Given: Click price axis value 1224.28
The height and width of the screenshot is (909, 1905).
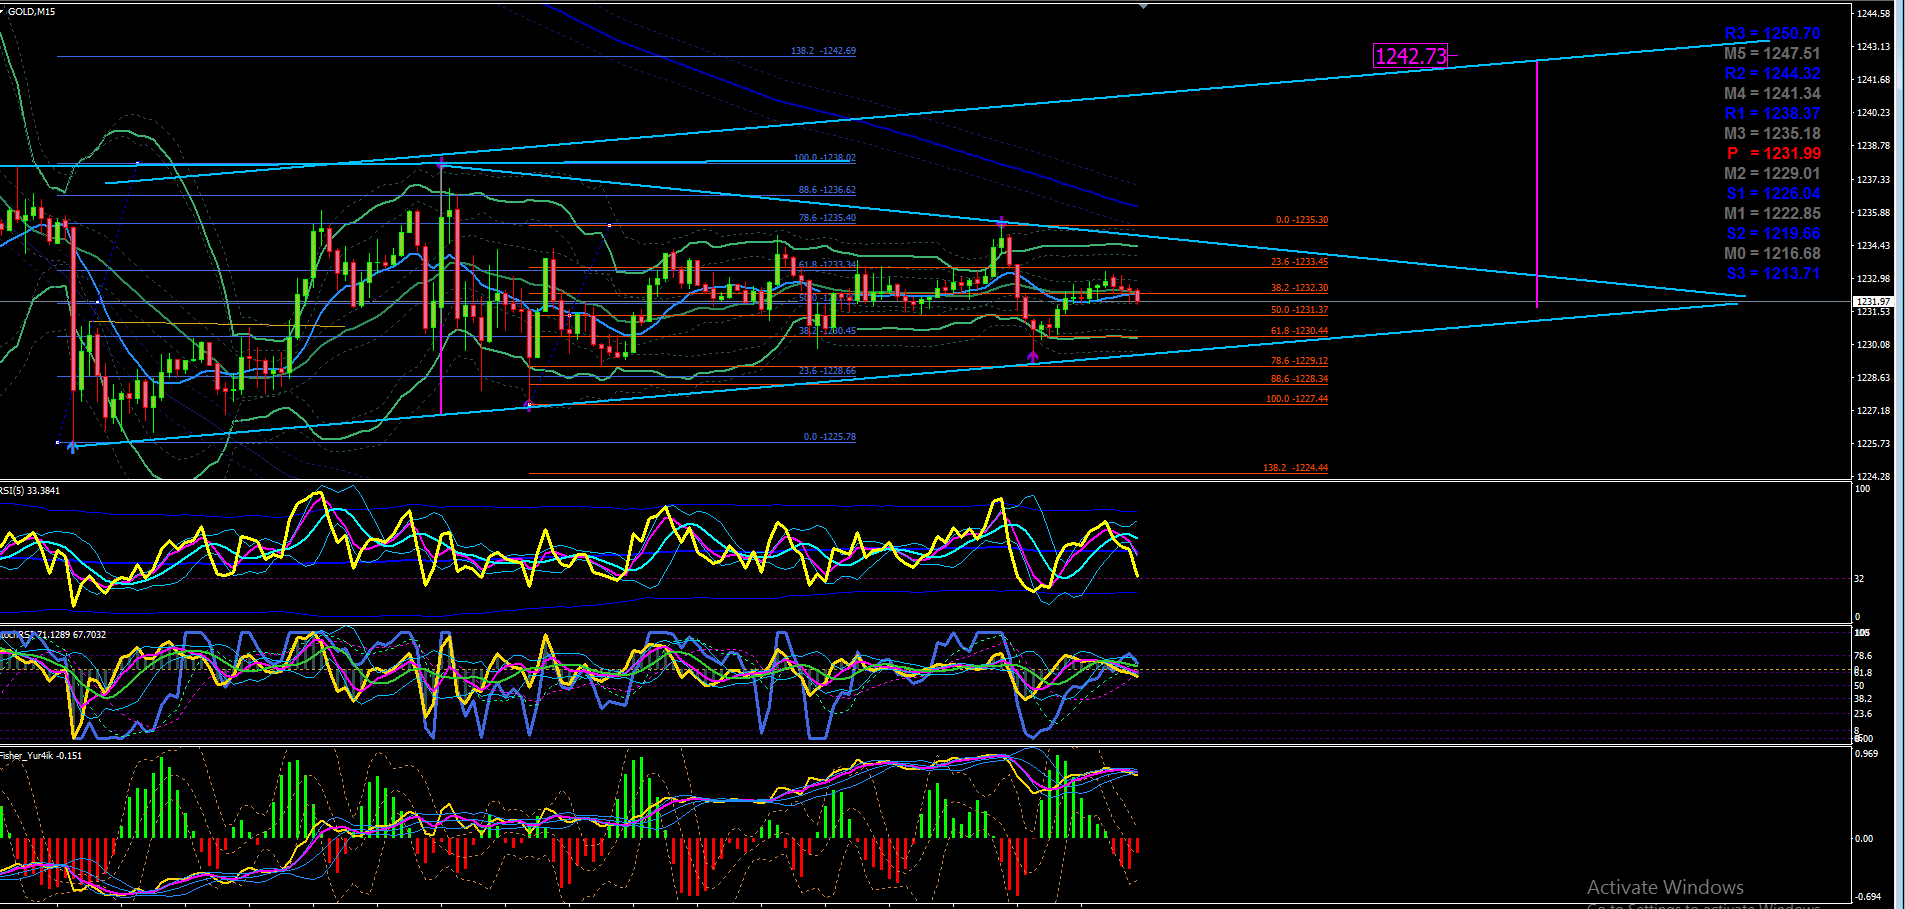Looking at the screenshot, I should (1874, 476).
